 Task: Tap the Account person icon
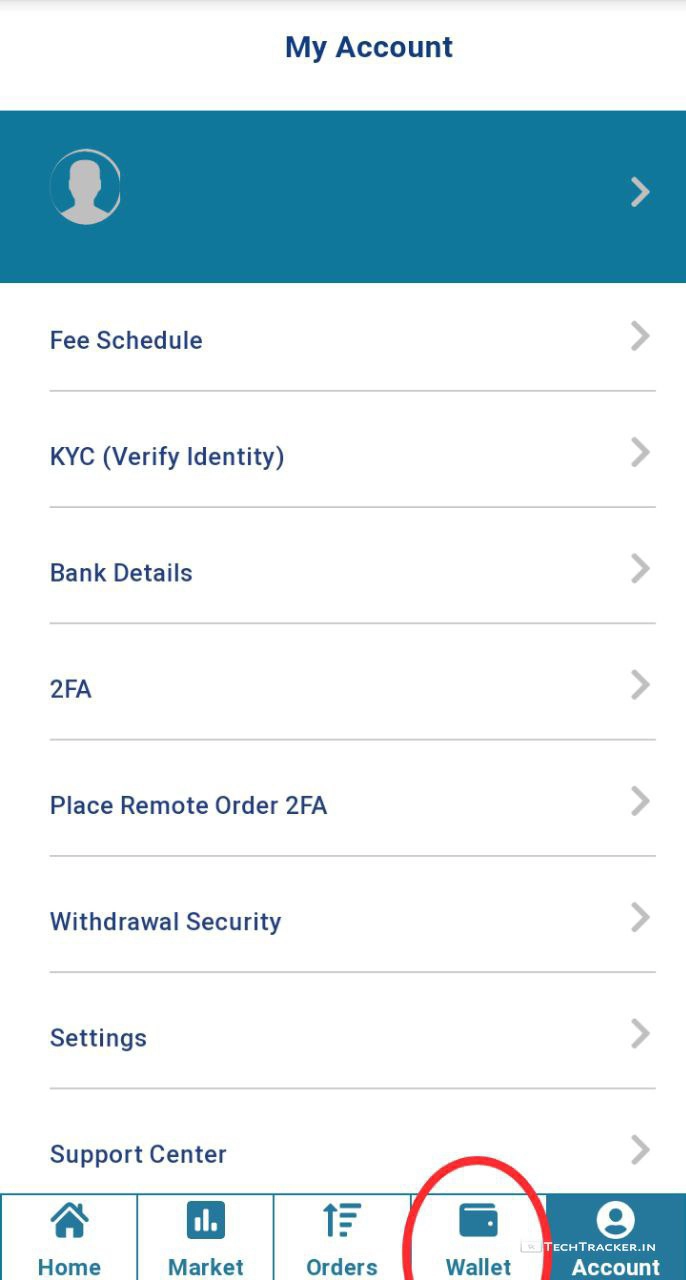coord(615,1220)
